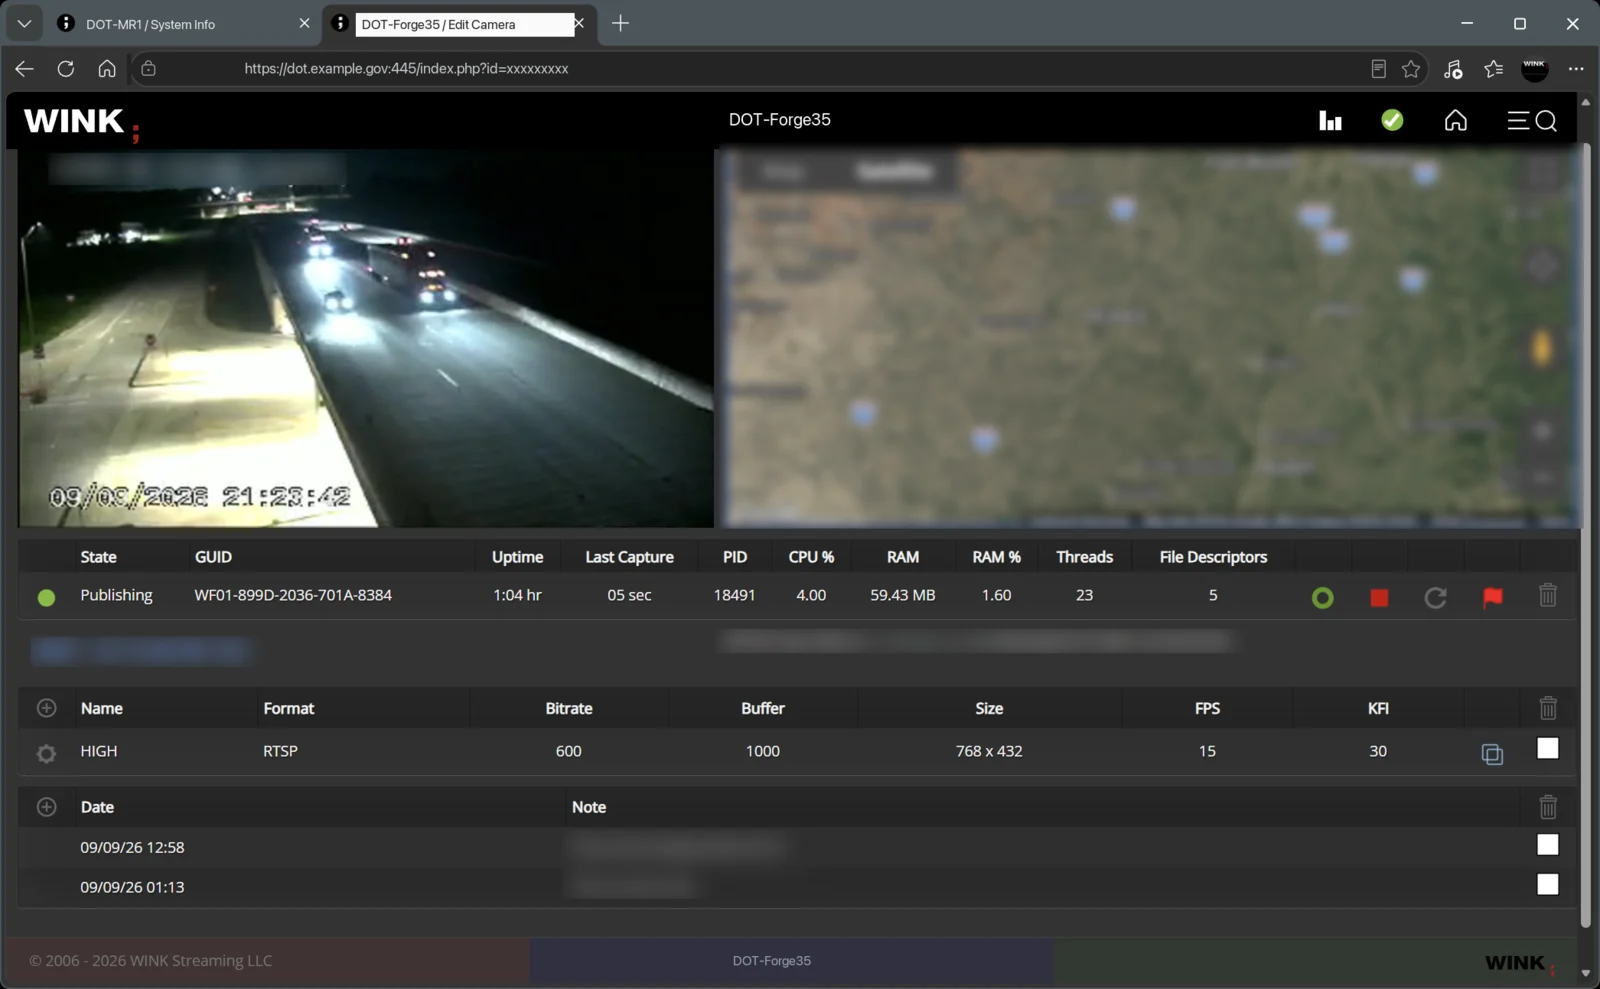Check the HIGH stream checkbox

pos(1548,749)
